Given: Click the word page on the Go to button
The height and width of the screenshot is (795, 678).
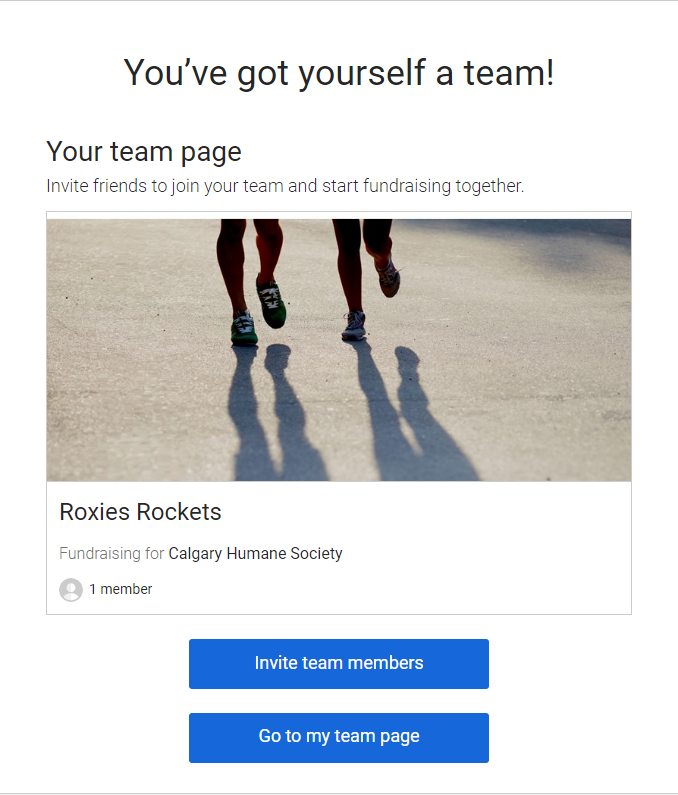Looking at the screenshot, I should pos(400,737).
